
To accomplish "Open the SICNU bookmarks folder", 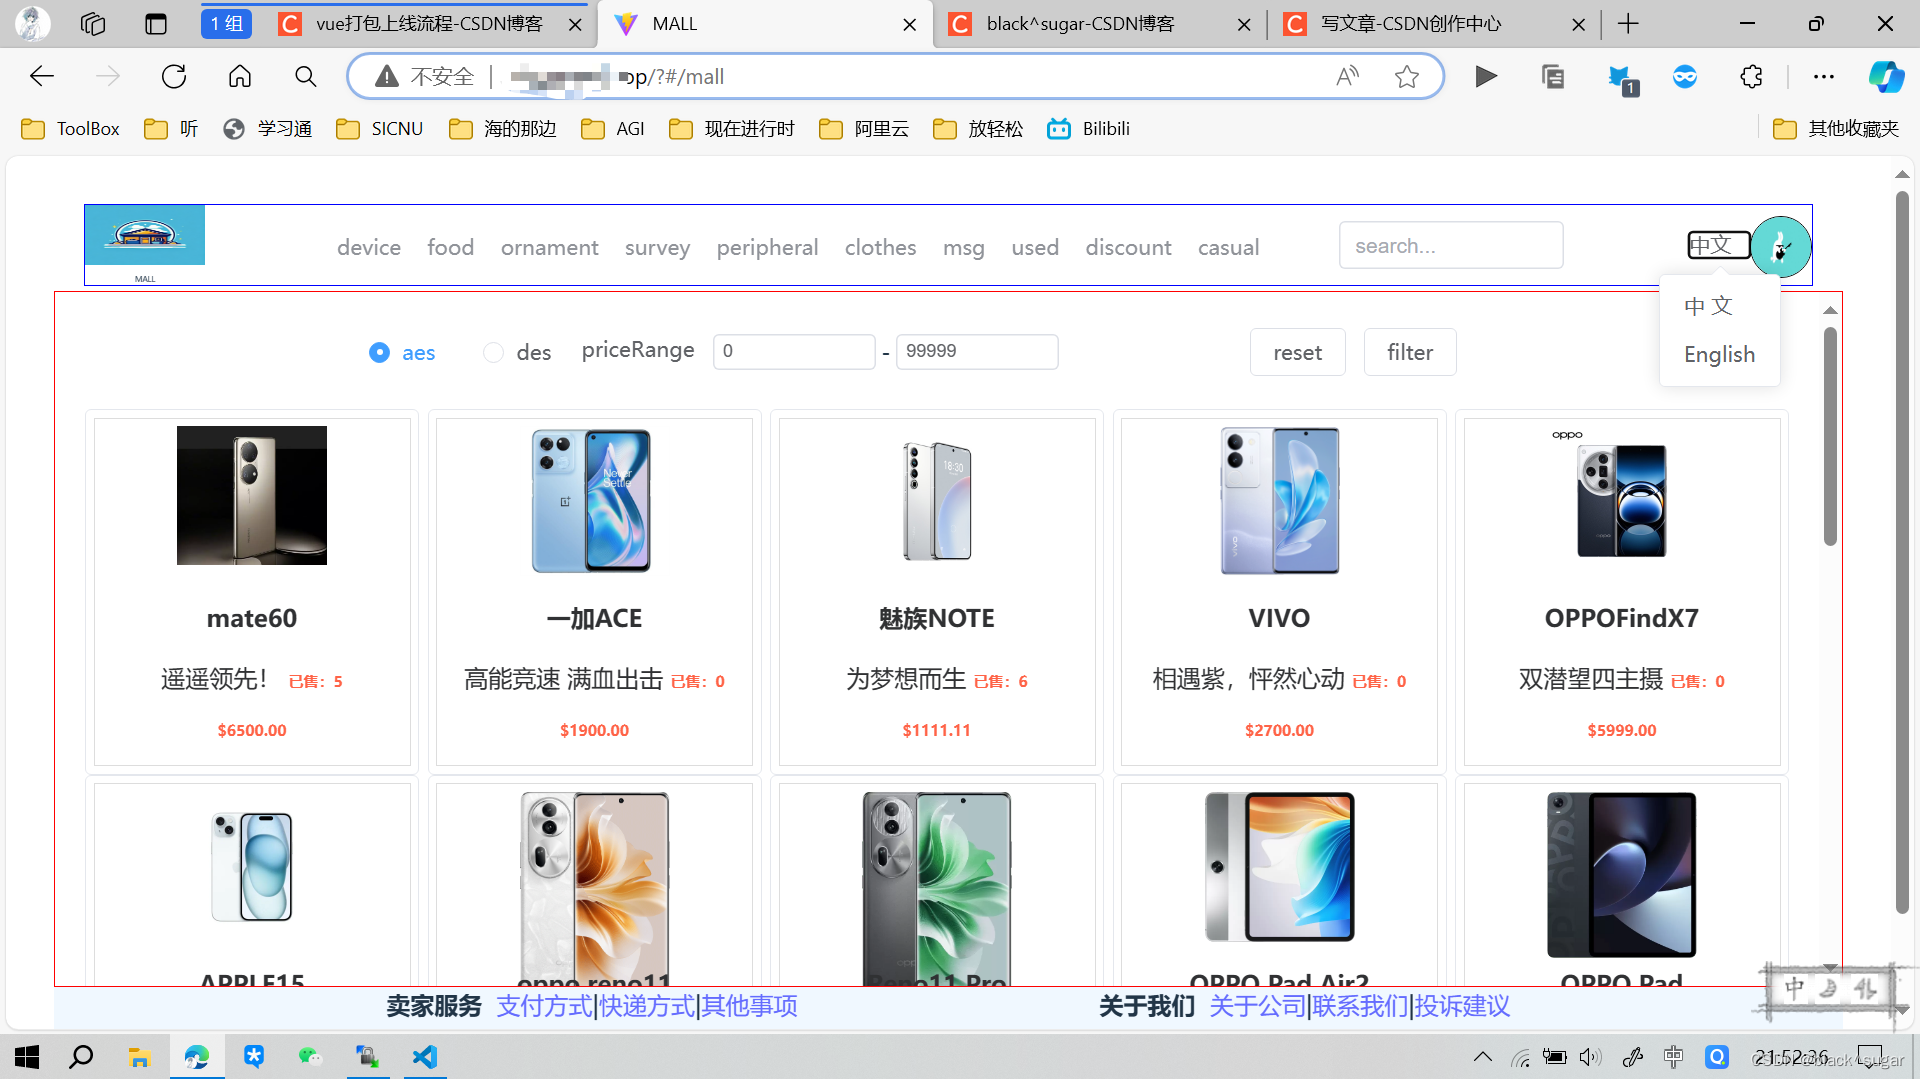I will (x=380, y=129).
